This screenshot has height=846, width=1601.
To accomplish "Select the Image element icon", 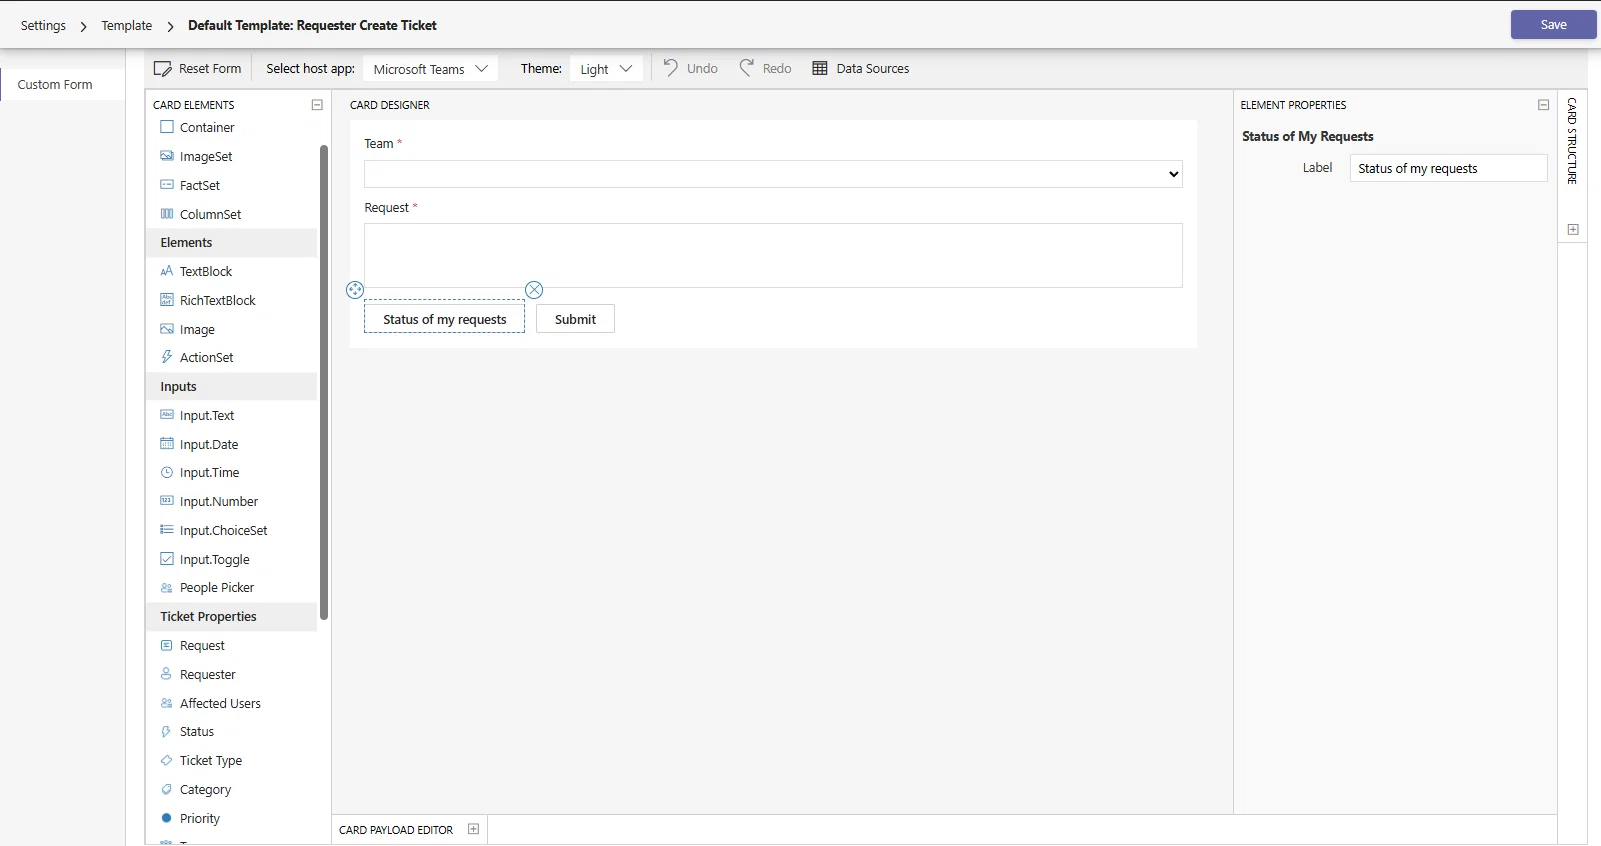I will [x=167, y=329].
